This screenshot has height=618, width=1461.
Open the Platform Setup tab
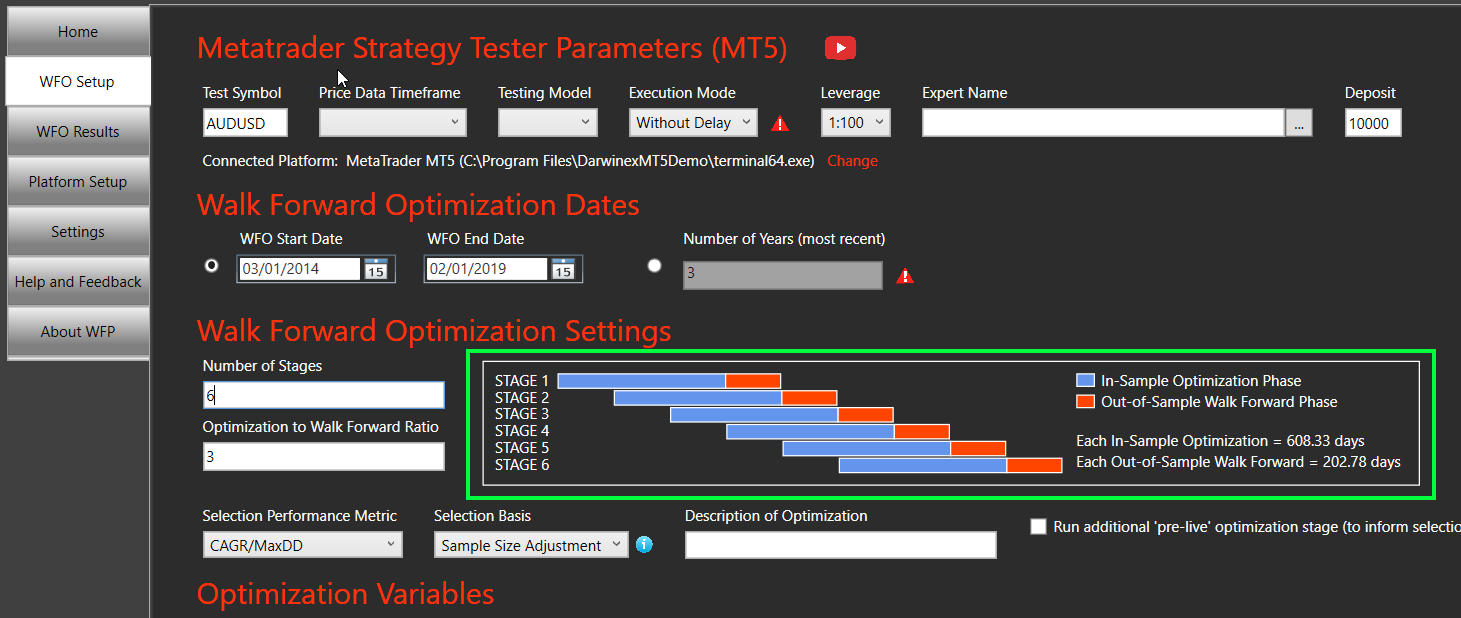click(x=78, y=182)
